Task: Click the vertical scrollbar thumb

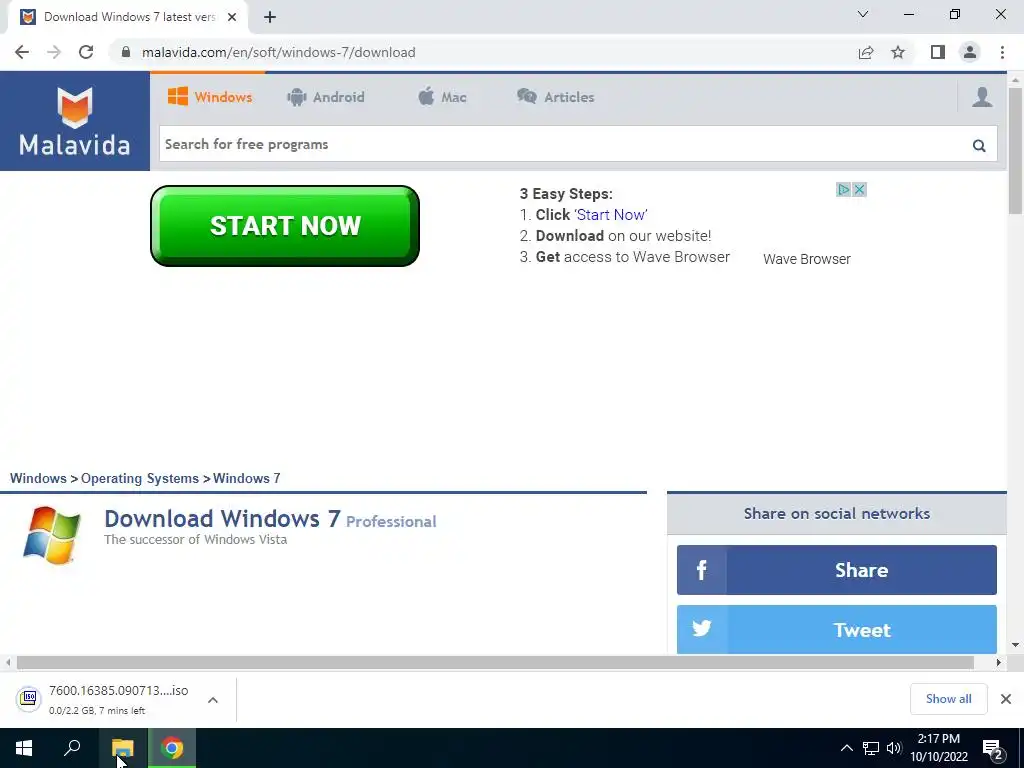Action: coord(1015,151)
